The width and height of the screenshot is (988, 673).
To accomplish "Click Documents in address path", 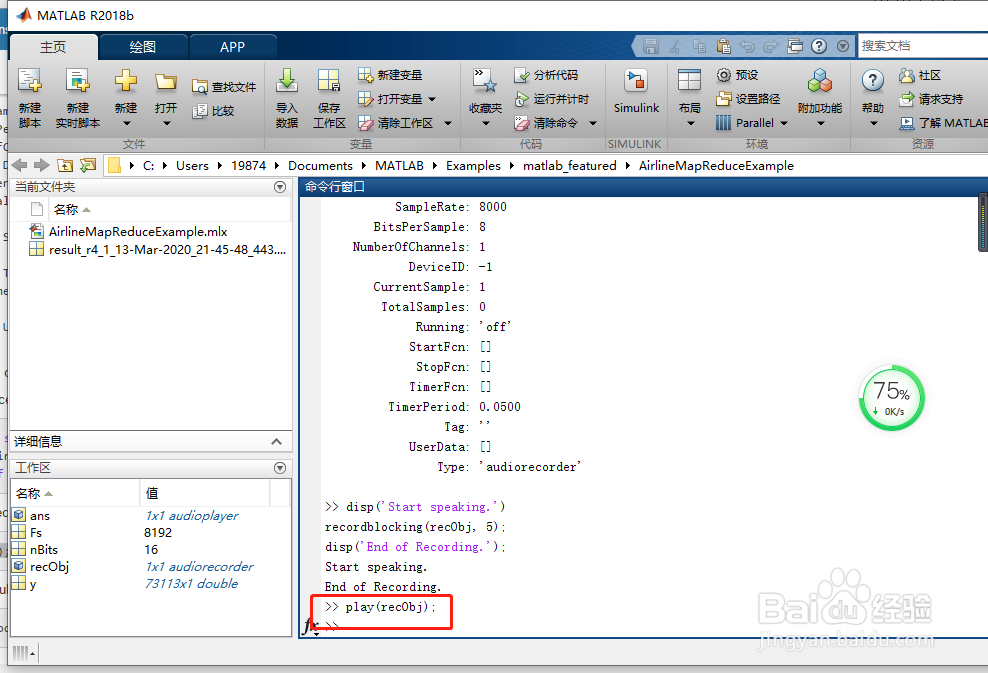I will (320, 166).
